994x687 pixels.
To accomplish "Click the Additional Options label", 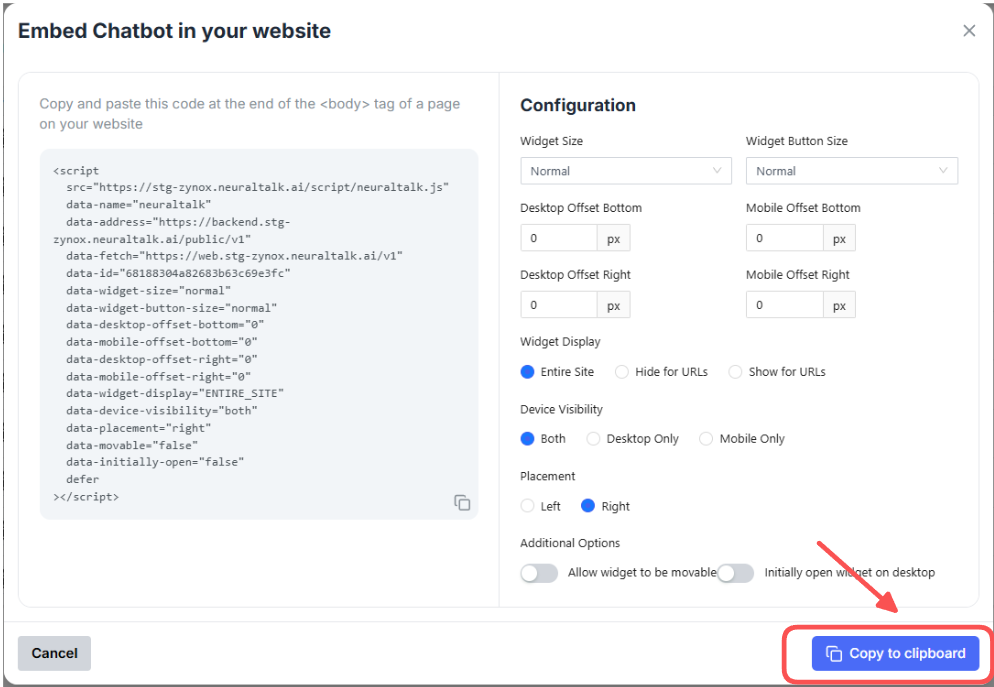I will point(570,543).
